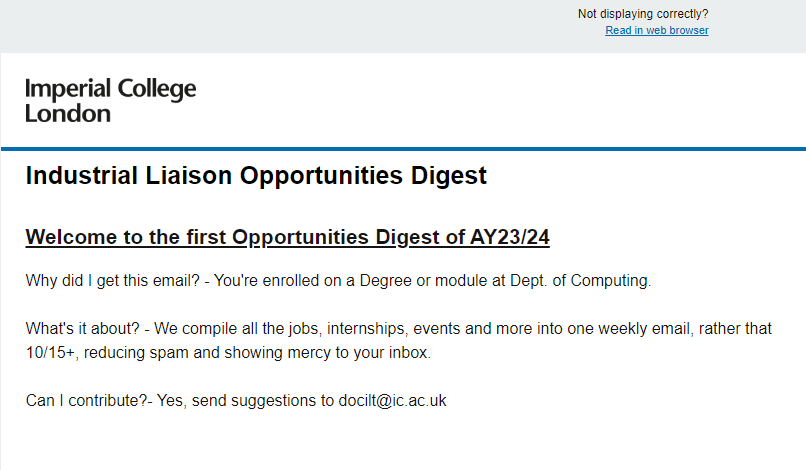Click the Industrial Liaison Opportunities Digest heading
Viewport: 806px width, 470px height.
click(256, 176)
